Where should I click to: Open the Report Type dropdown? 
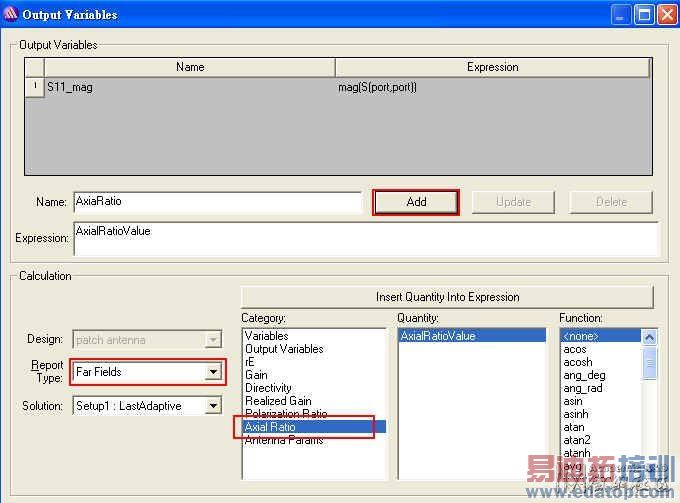[213, 372]
